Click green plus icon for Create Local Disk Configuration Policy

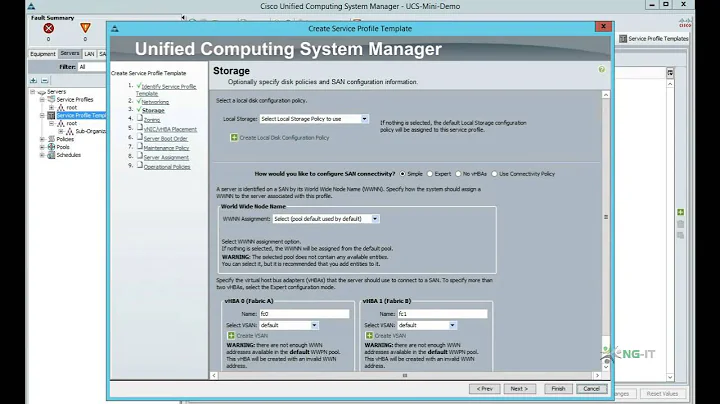(x=234, y=137)
